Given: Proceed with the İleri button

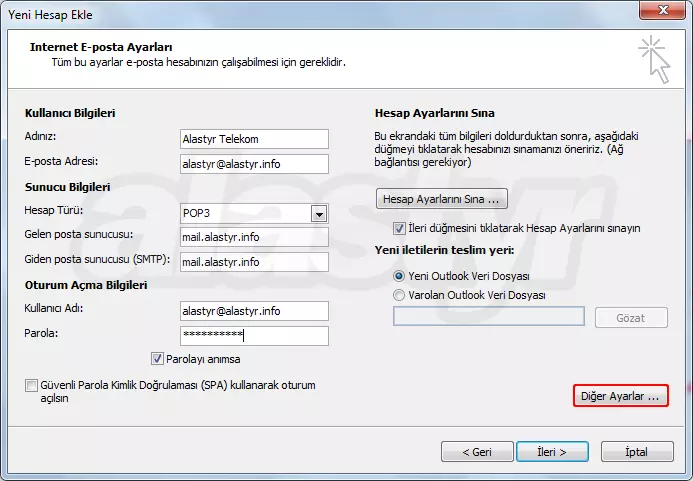Looking at the screenshot, I should click(552, 452).
